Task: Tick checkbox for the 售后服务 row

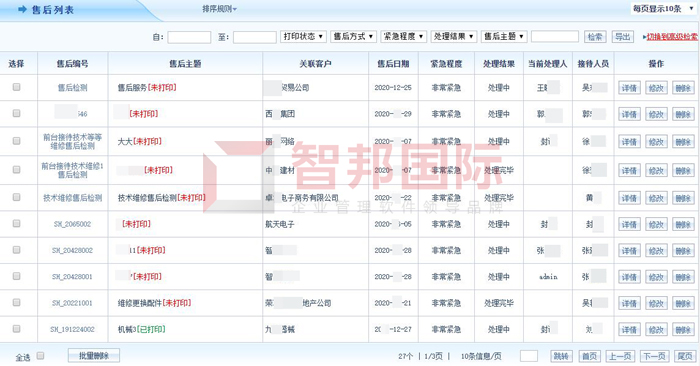Action: coord(17,87)
